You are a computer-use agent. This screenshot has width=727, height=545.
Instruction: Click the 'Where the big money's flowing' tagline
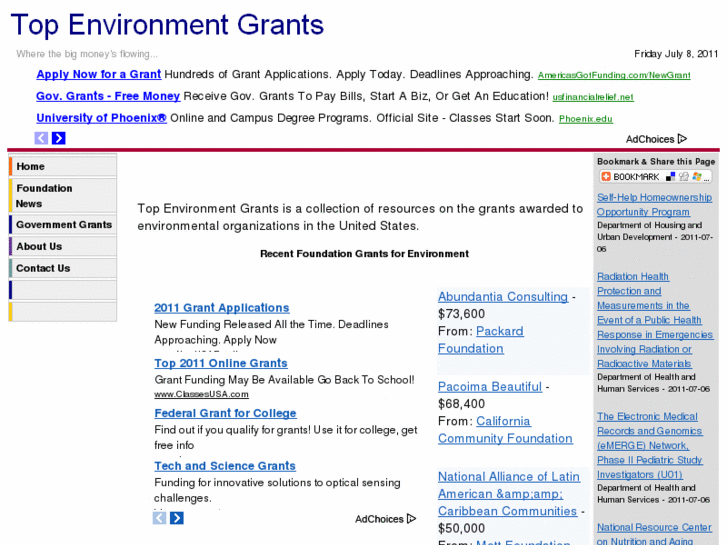tap(87, 54)
